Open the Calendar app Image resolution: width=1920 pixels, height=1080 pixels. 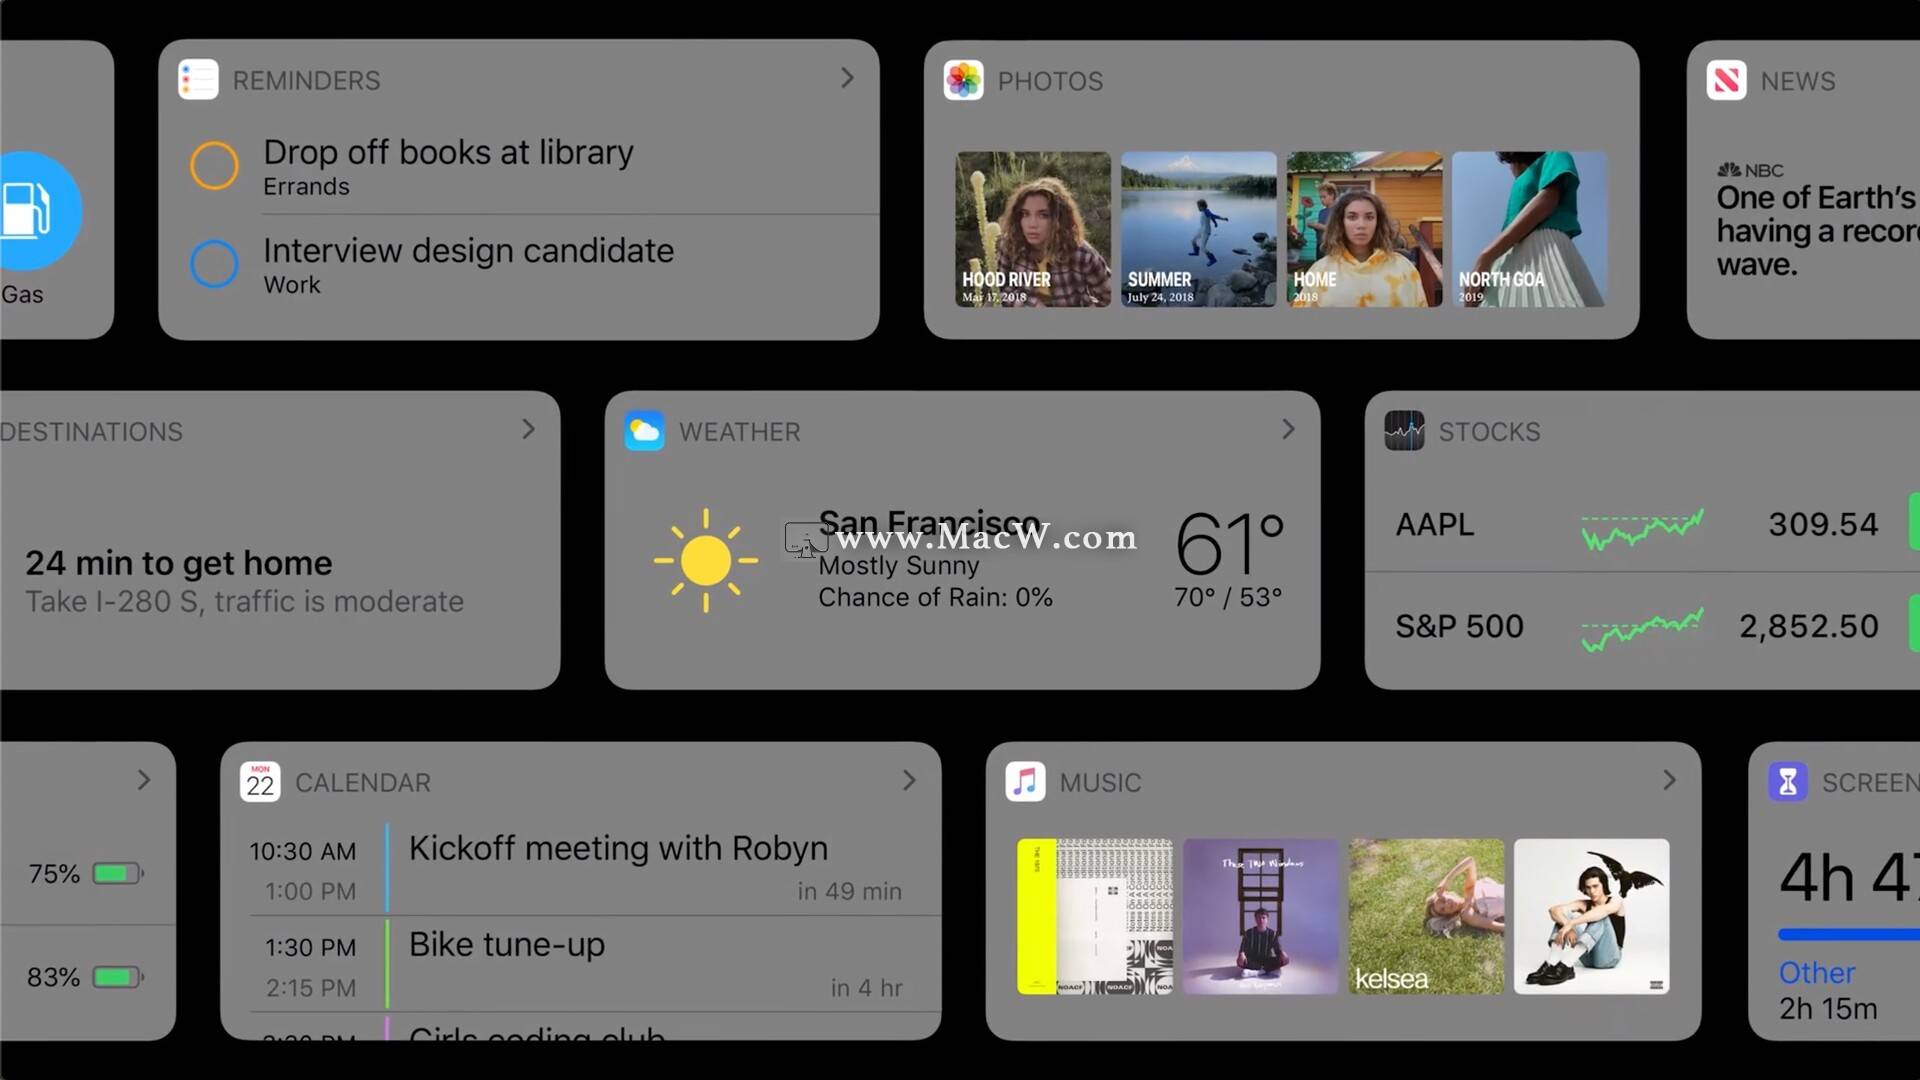(x=258, y=782)
